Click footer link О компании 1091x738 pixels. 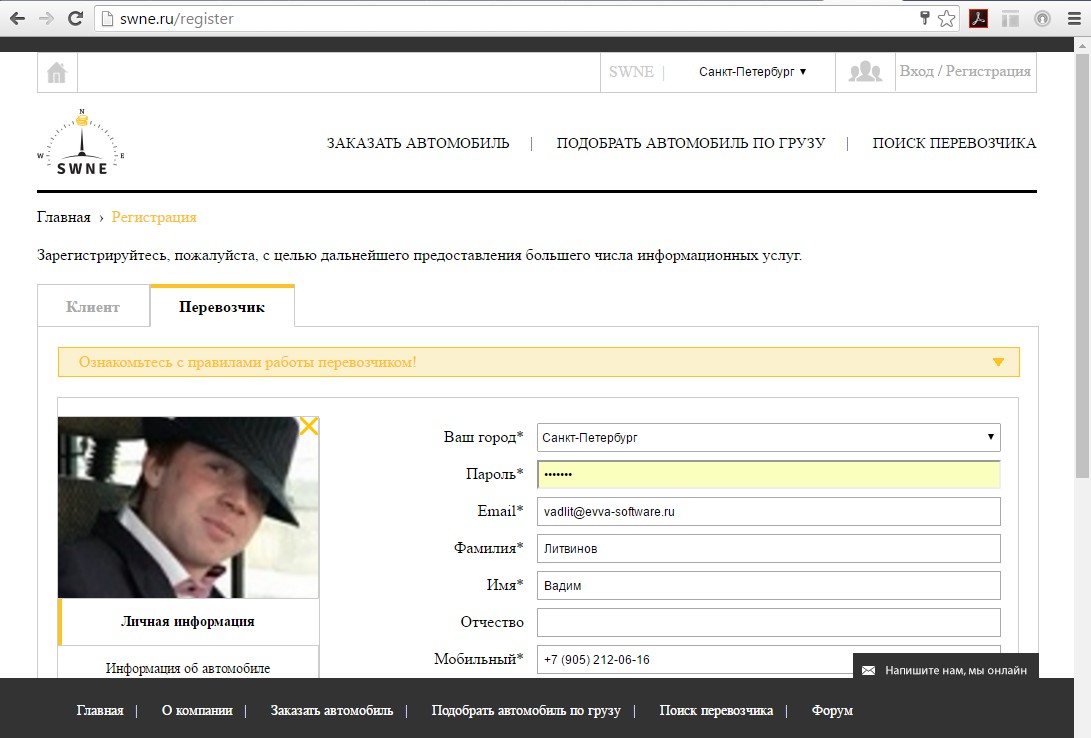click(197, 710)
